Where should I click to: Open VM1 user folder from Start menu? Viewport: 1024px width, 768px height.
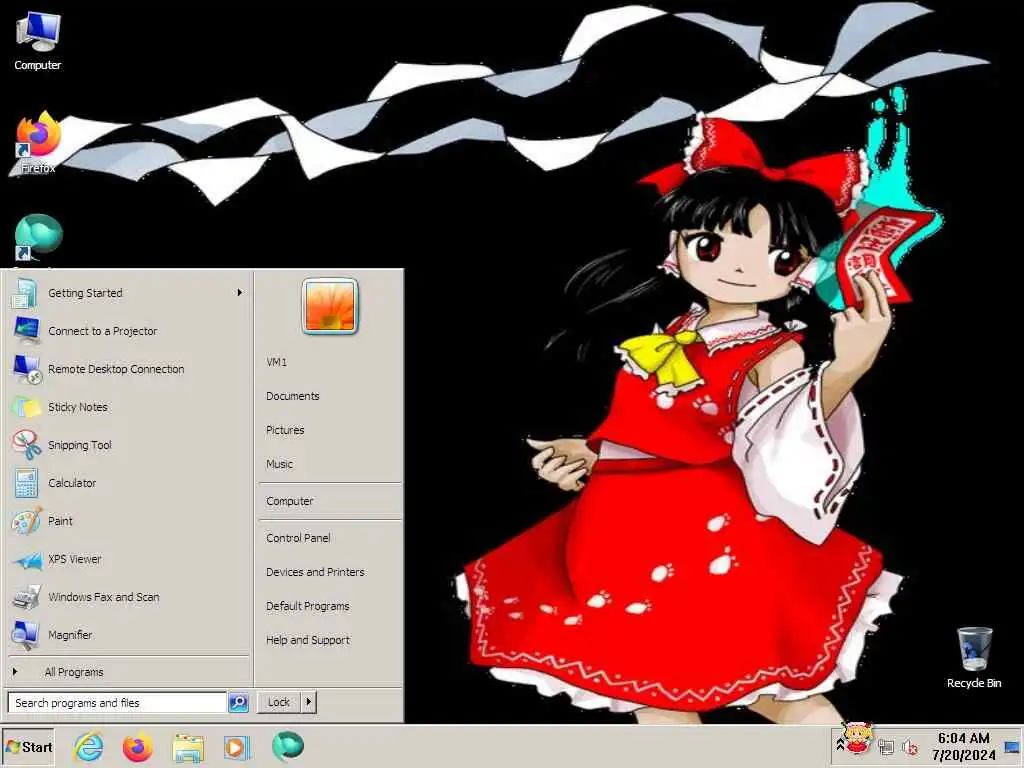coord(276,362)
